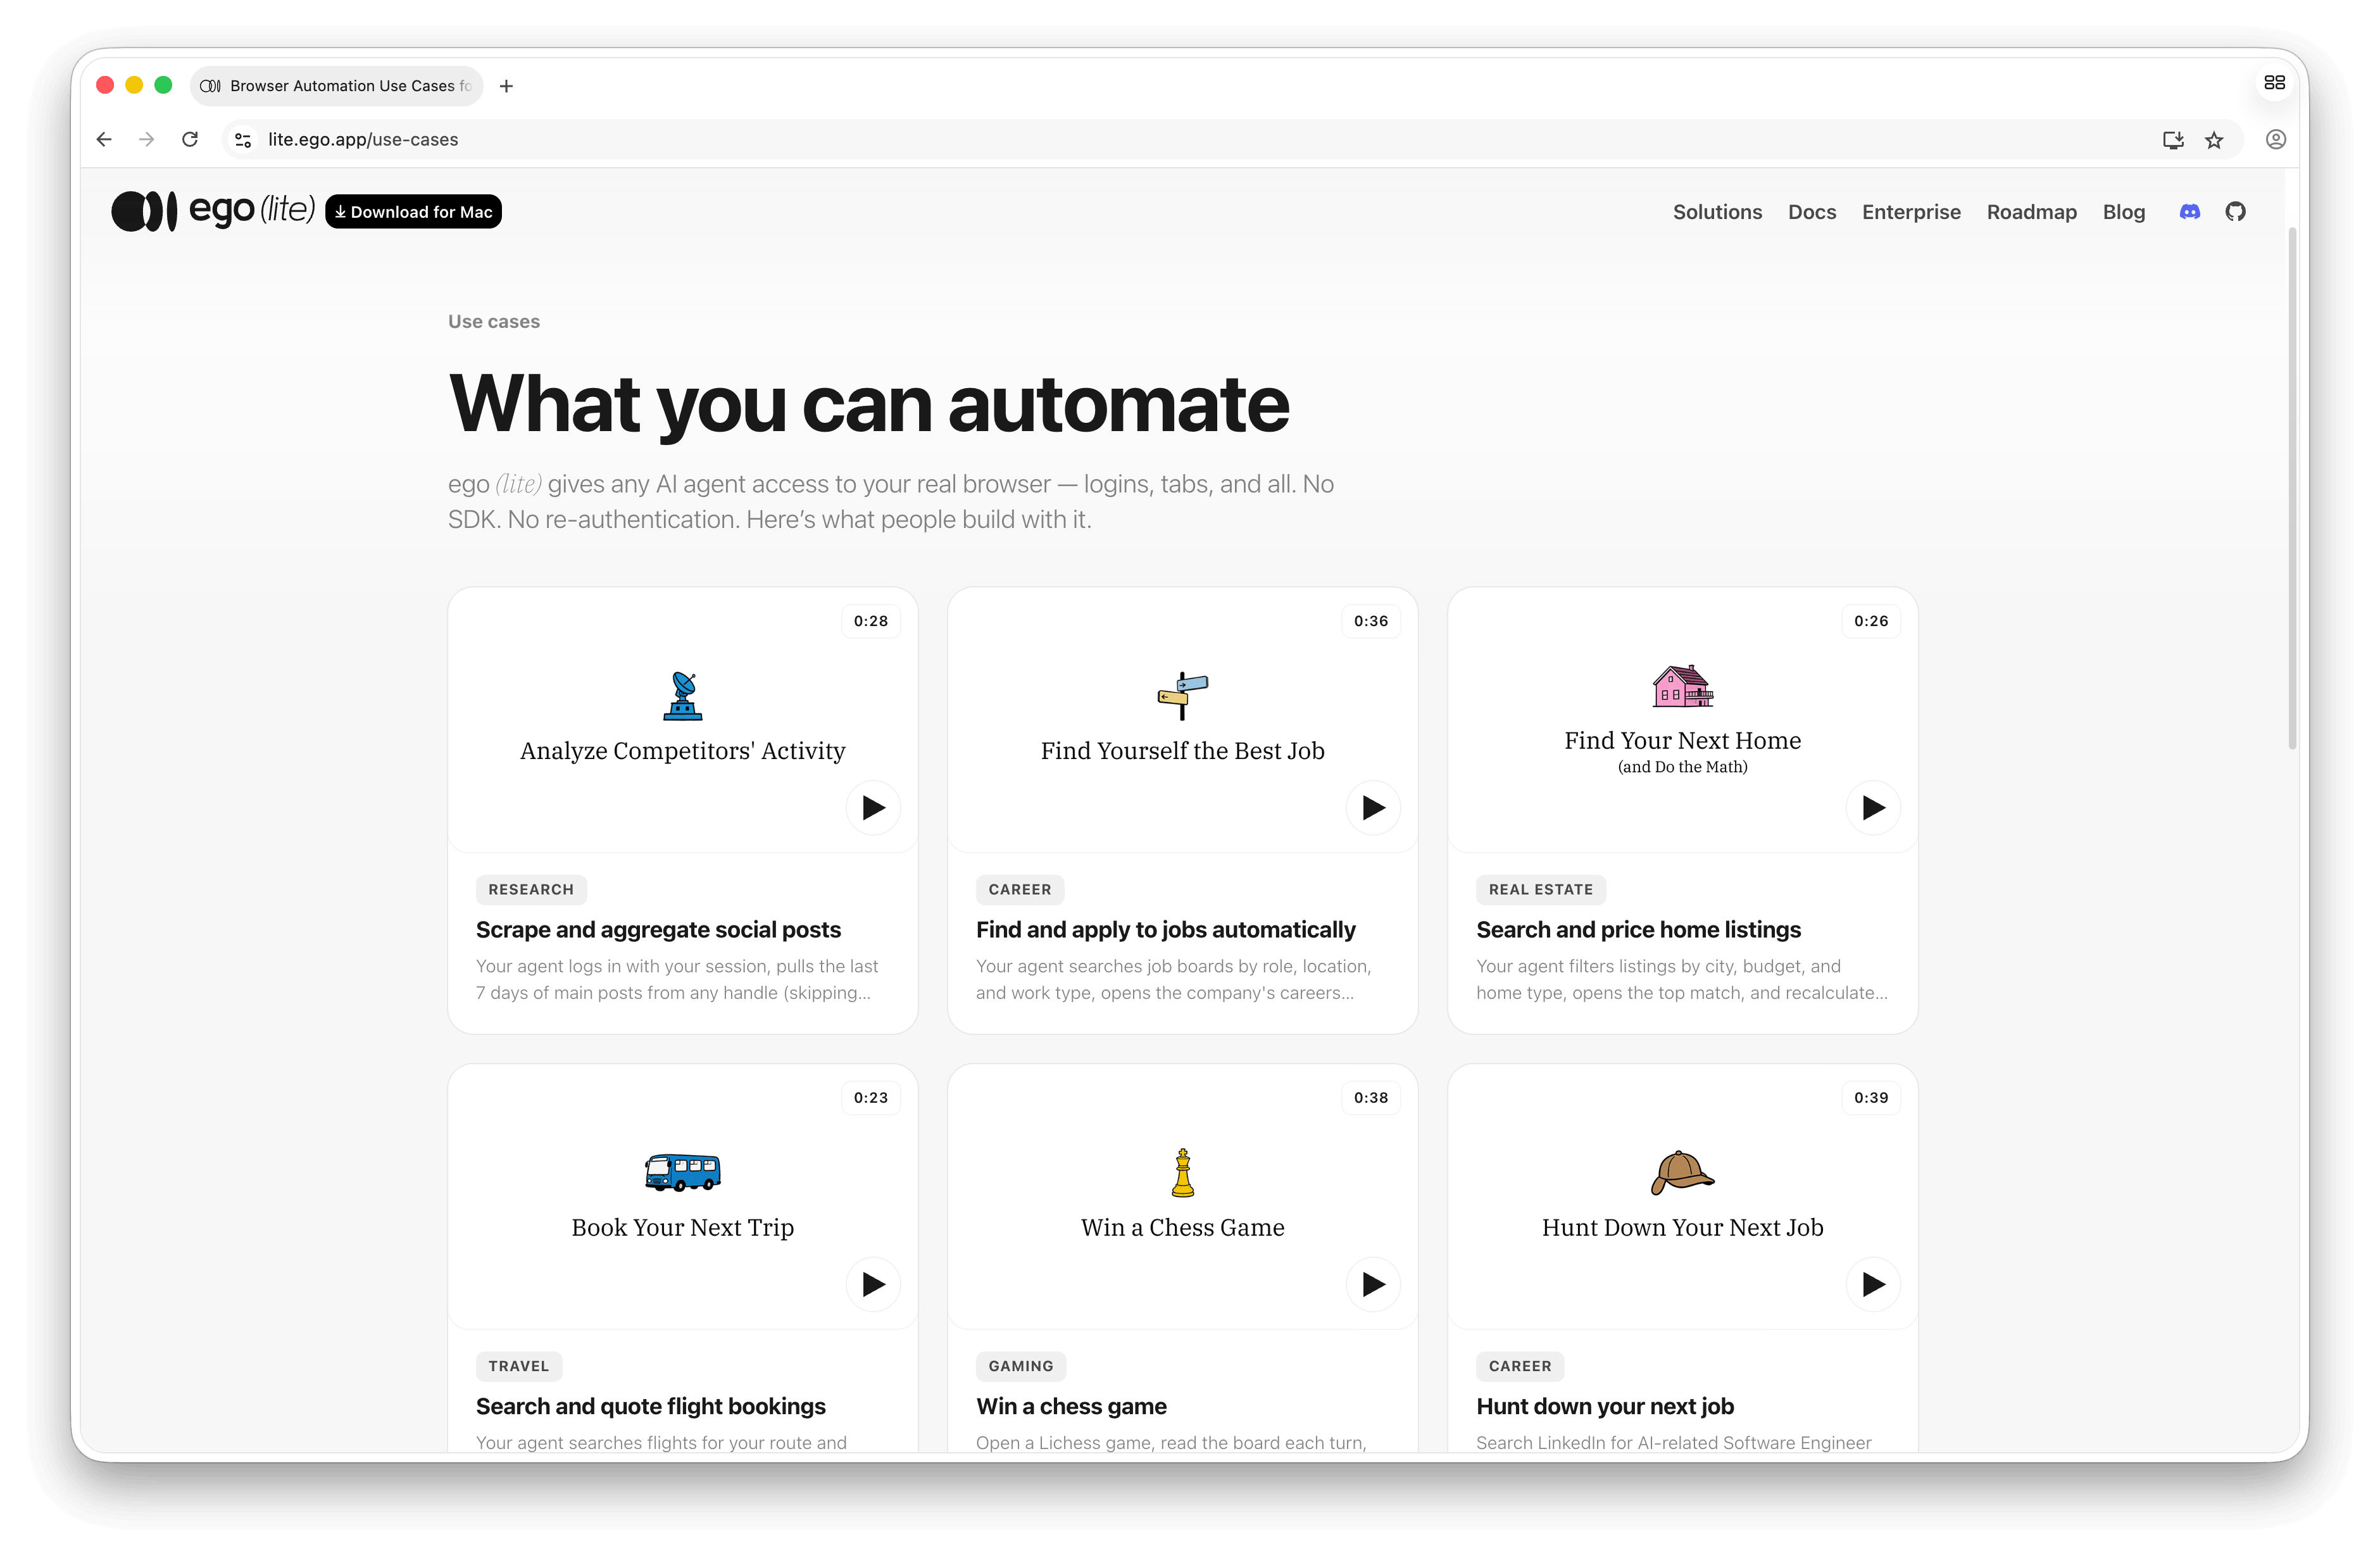This screenshot has width=2380, height=1556.
Task: Open the Roadmap link
Action: [2031, 212]
